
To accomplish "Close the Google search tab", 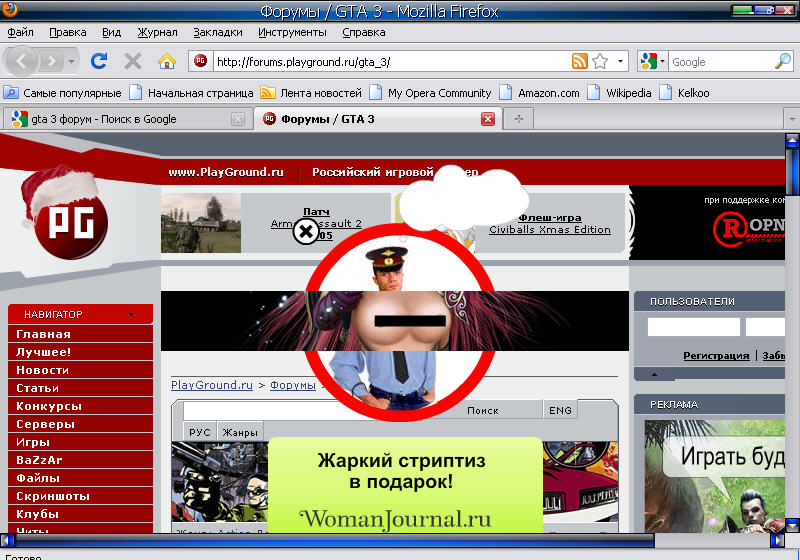I will [237, 119].
